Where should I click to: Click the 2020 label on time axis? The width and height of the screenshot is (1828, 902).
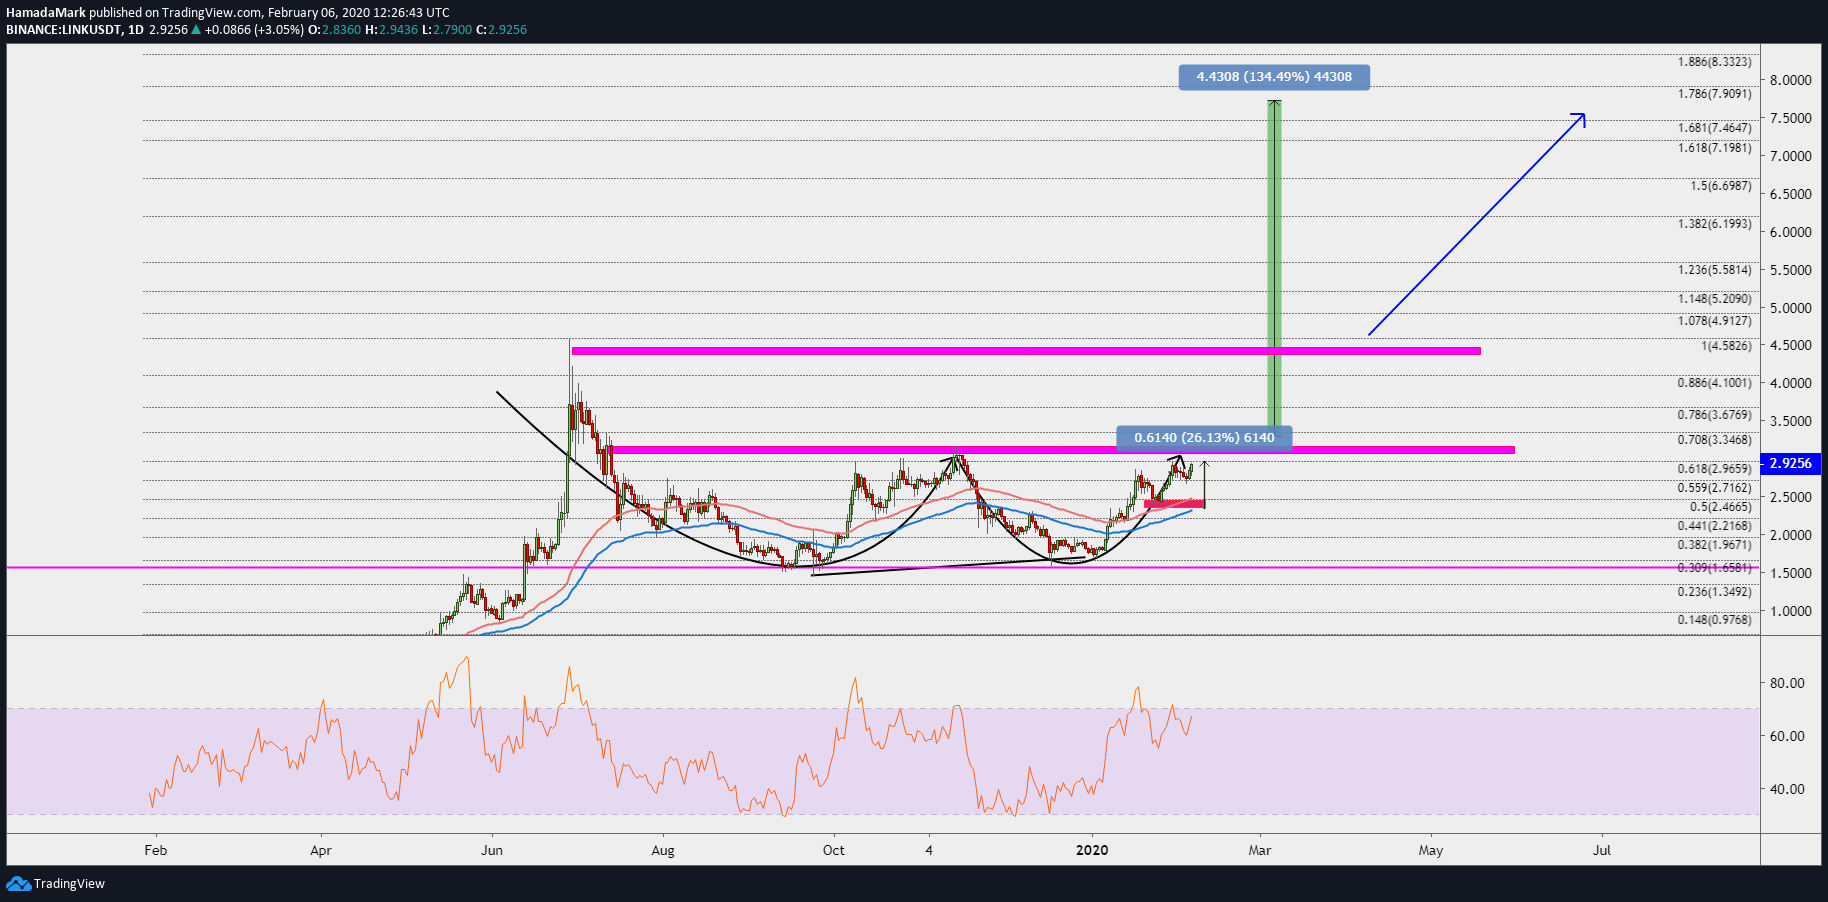[1092, 851]
